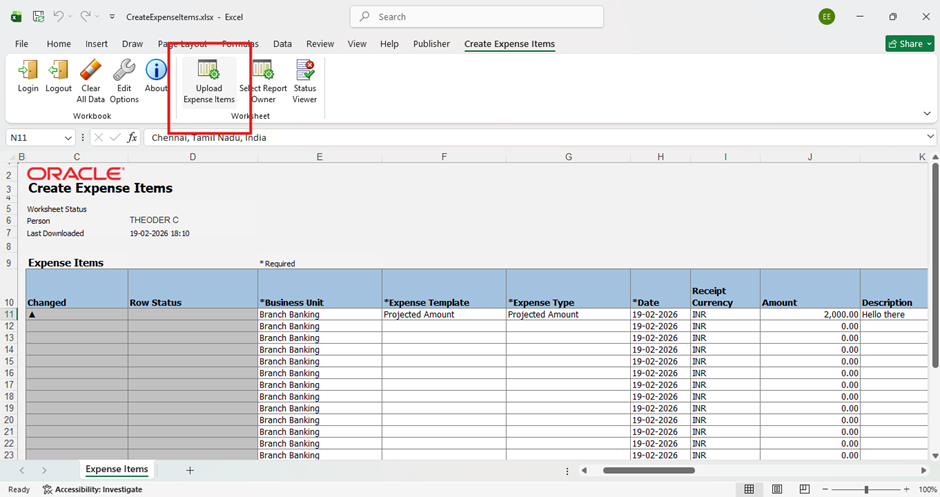Click the zoom out minus button

pos(825,489)
